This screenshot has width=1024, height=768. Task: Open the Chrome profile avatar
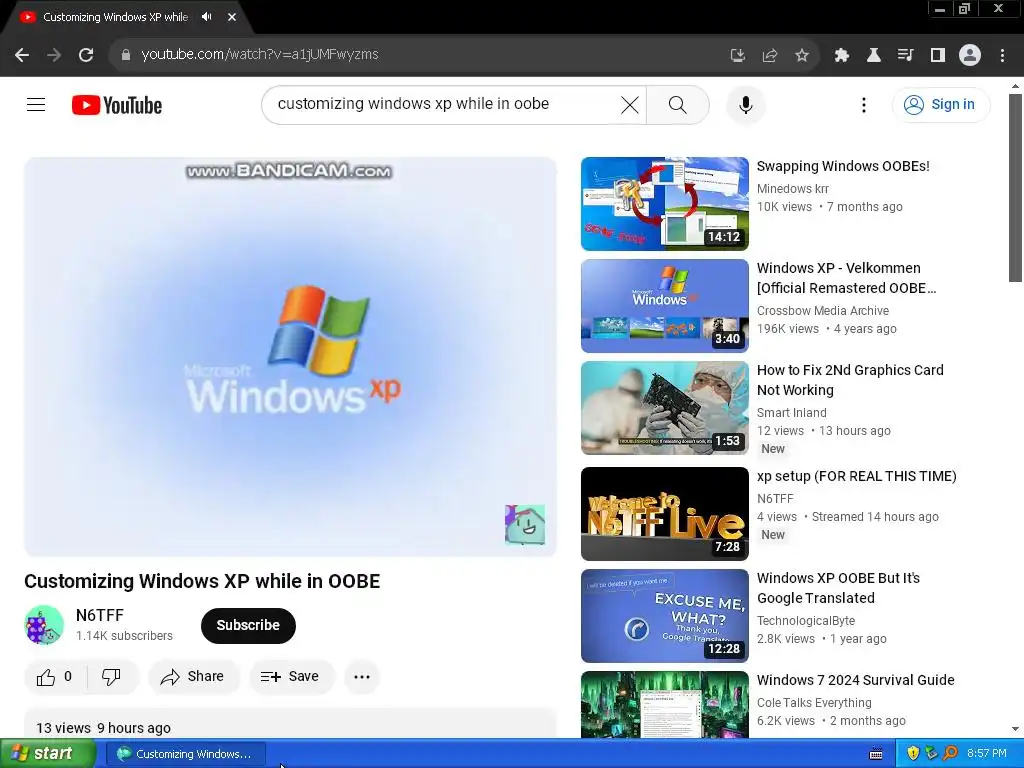(970, 55)
